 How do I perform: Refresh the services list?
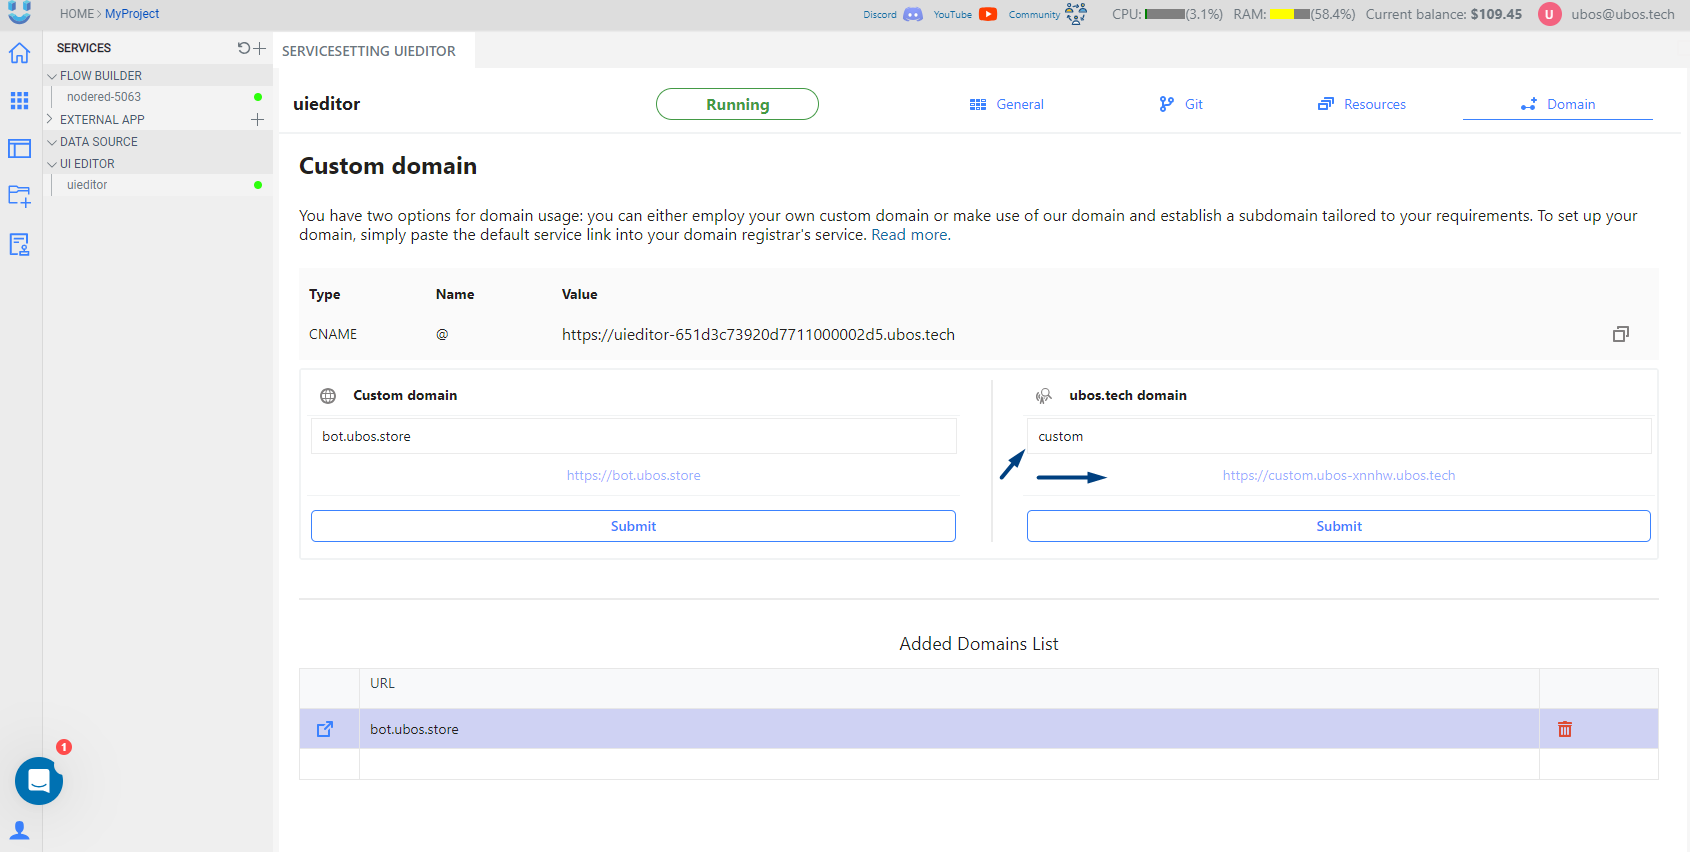[243, 48]
